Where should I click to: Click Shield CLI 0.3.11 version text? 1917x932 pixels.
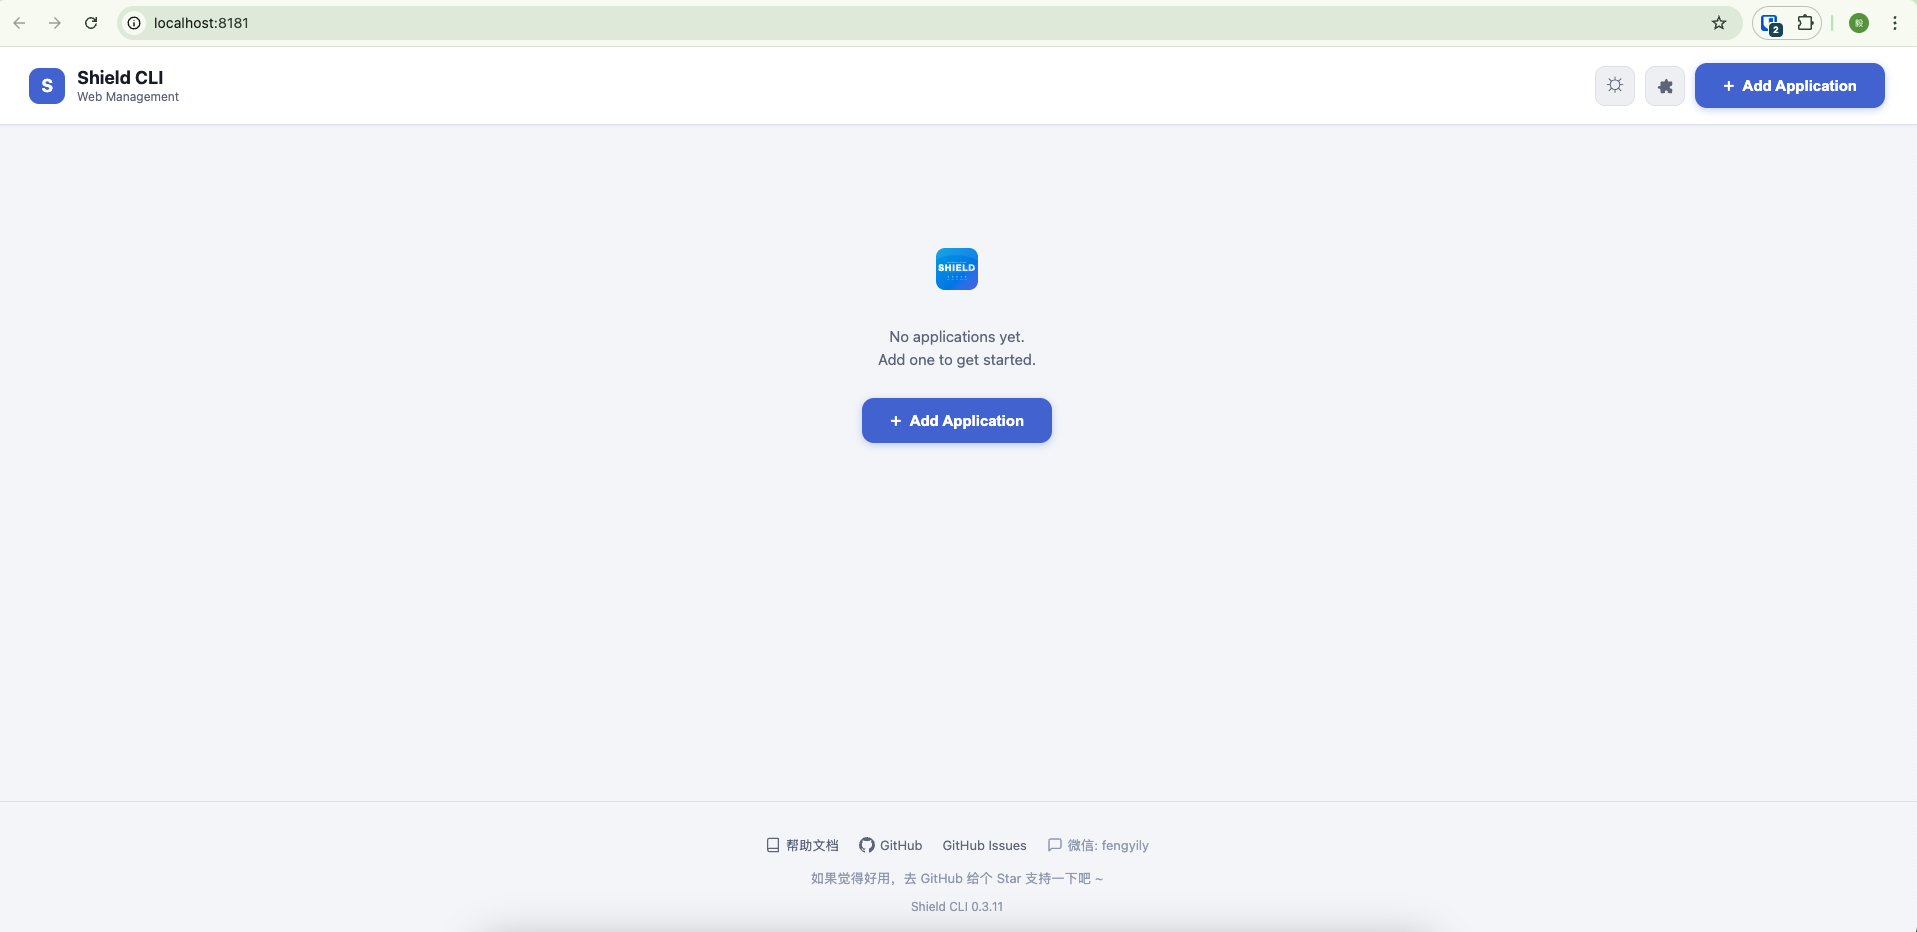click(x=957, y=907)
